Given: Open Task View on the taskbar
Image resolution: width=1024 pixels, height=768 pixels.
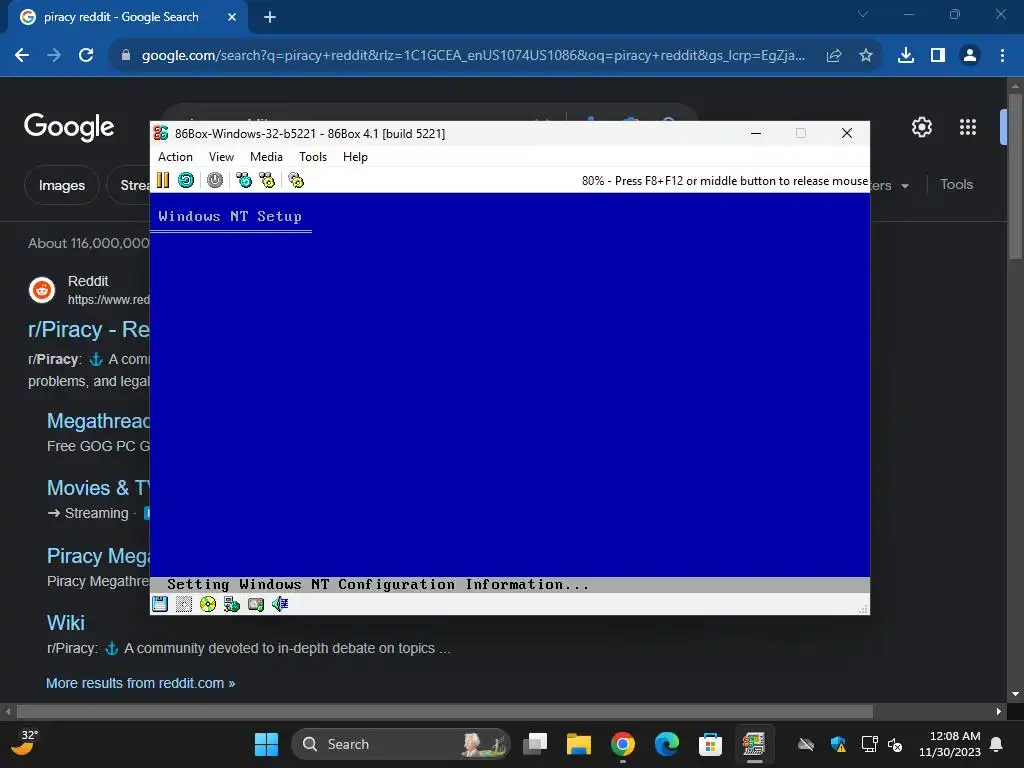Looking at the screenshot, I should point(535,744).
